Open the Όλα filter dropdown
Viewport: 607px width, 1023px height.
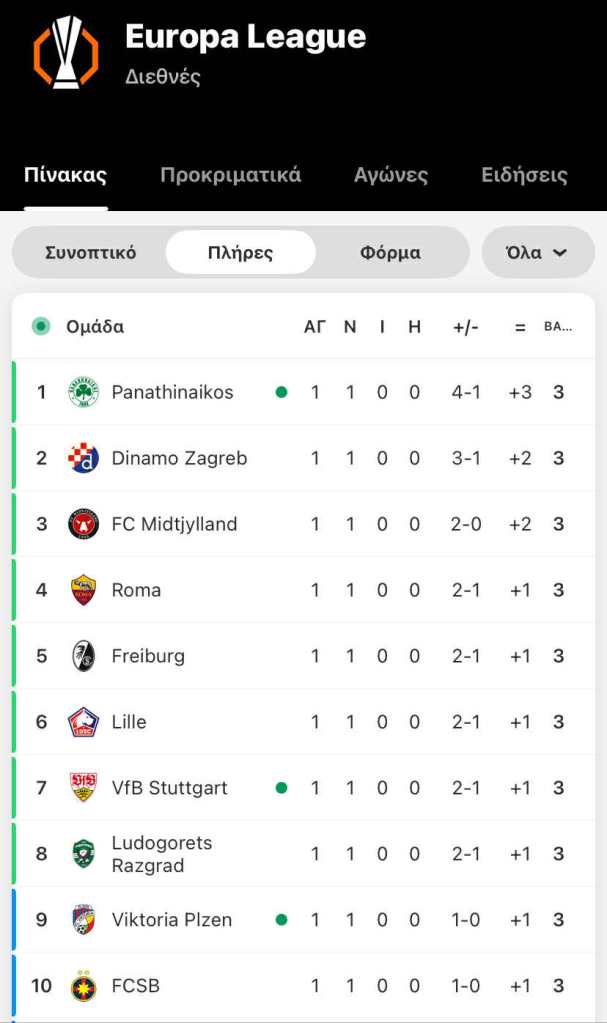538,253
